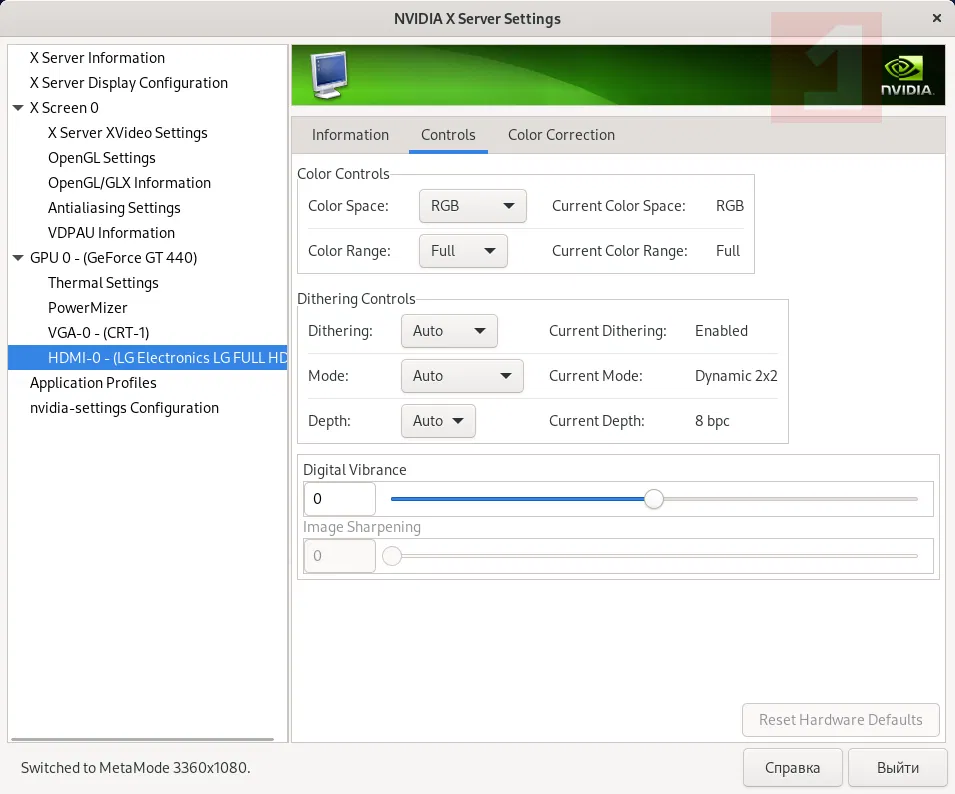Click the 'Current Color Space:' label

tap(618, 206)
